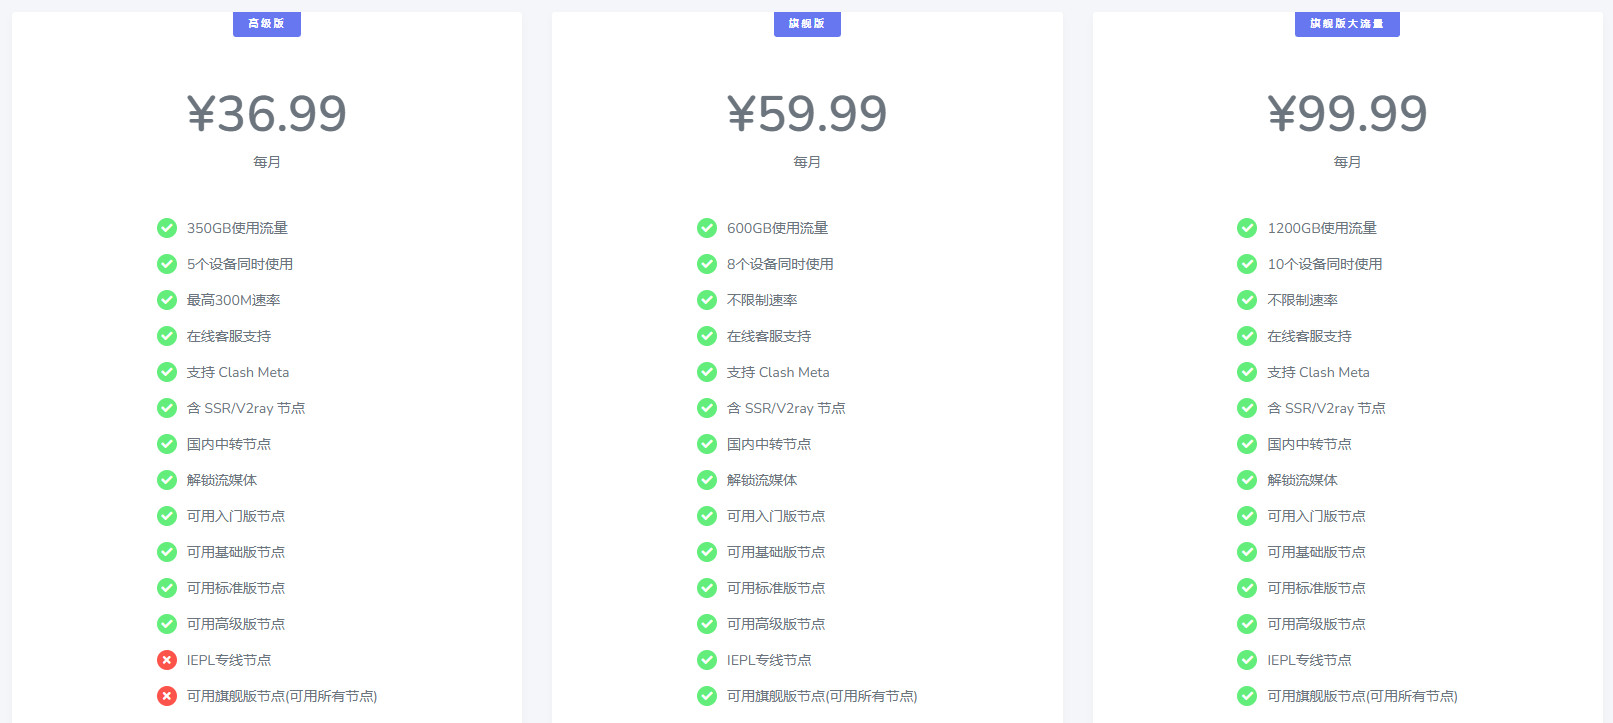Click the check mark beside 1200GB使用流量
This screenshot has height=723, width=1613.
1247,228
